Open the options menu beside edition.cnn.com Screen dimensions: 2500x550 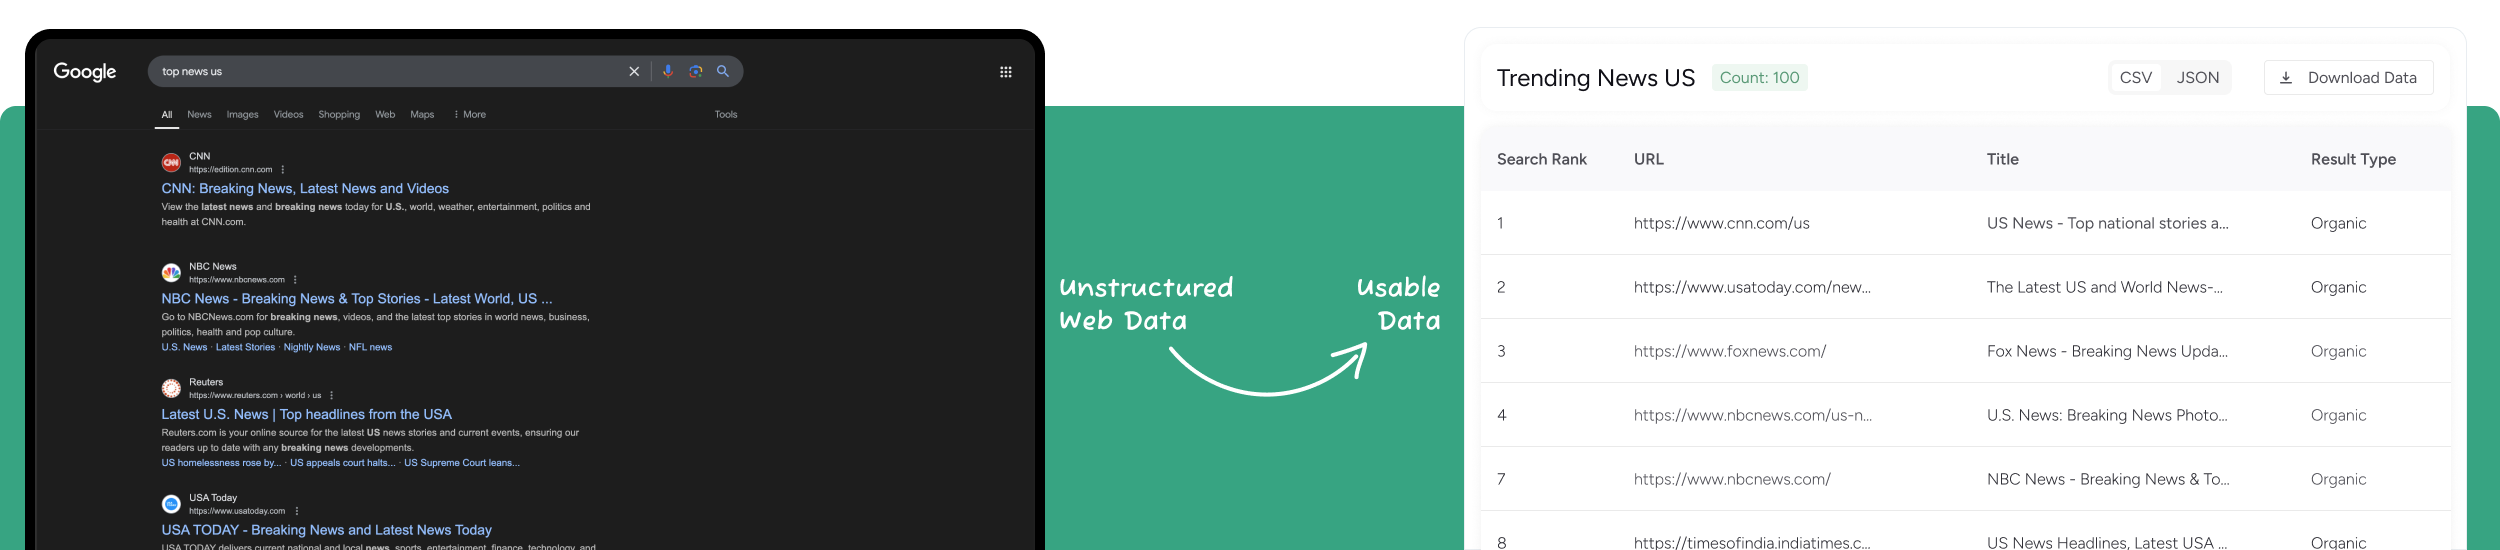(x=283, y=170)
